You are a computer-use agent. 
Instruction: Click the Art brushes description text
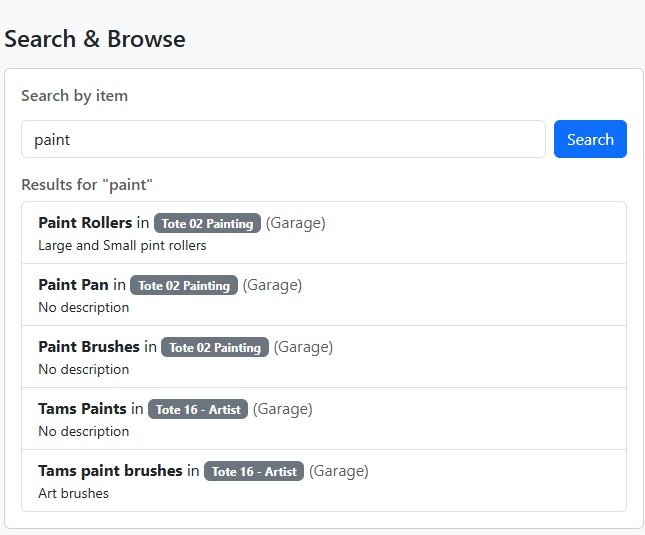click(x=73, y=493)
